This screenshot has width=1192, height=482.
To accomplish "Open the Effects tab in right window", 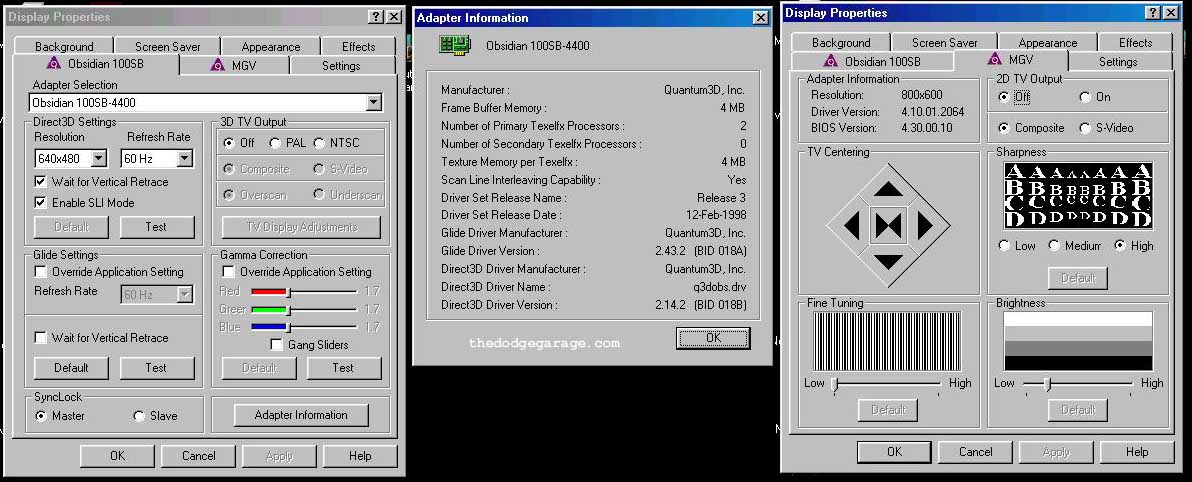I will click(x=1135, y=43).
